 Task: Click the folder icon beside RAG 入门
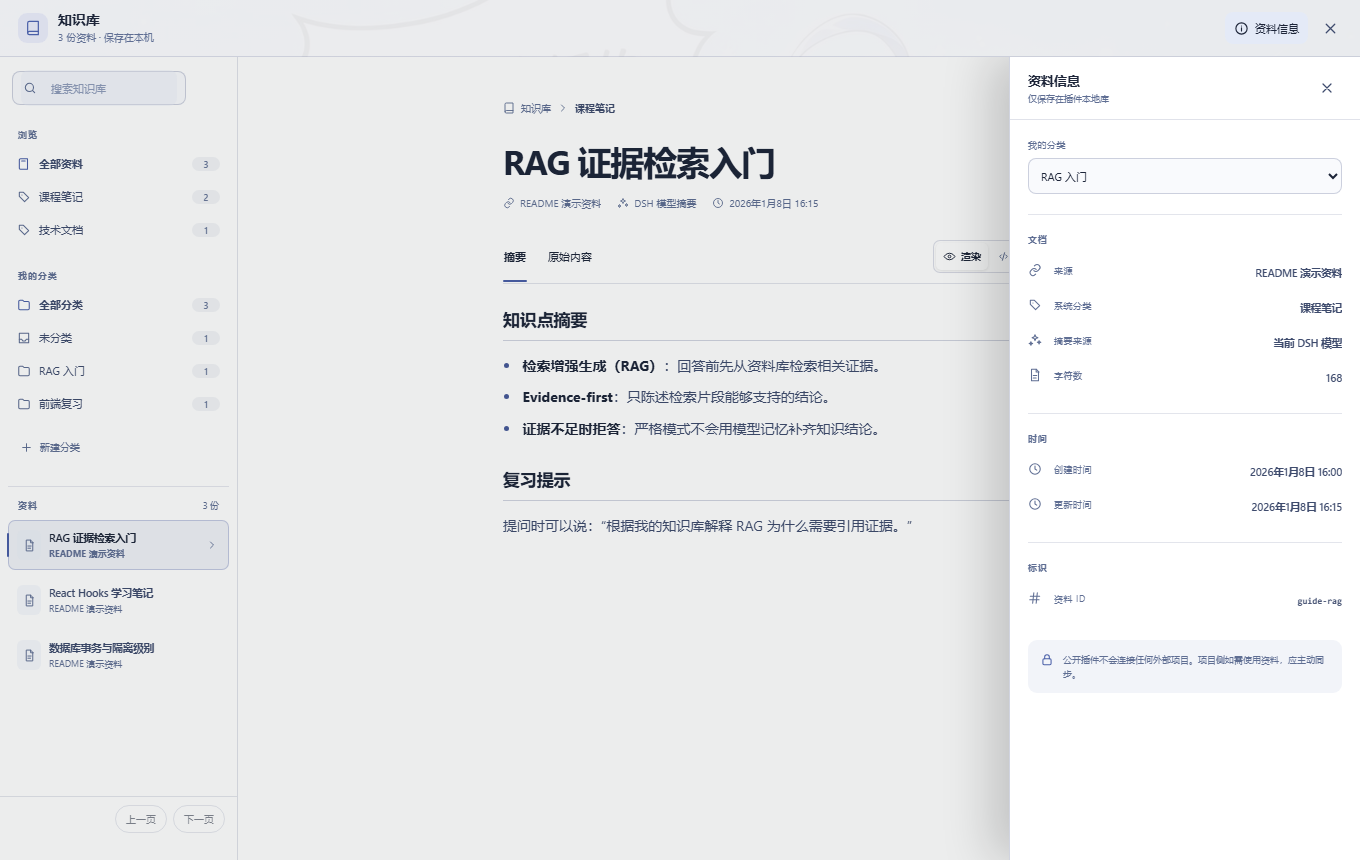24,371
